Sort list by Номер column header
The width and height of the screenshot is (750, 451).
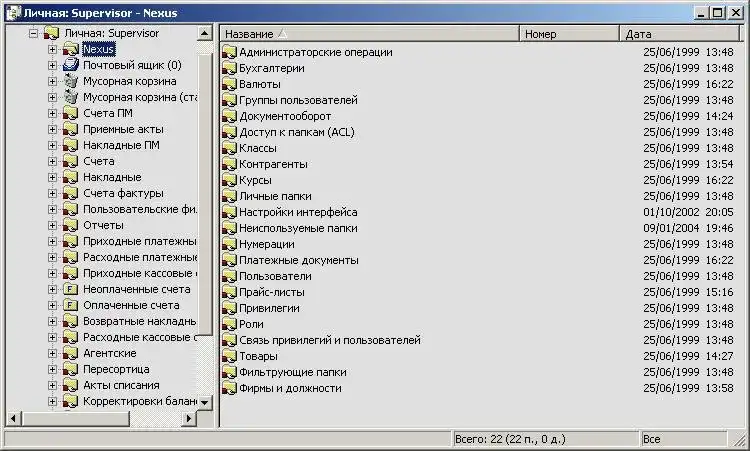(x=569, y=34)
